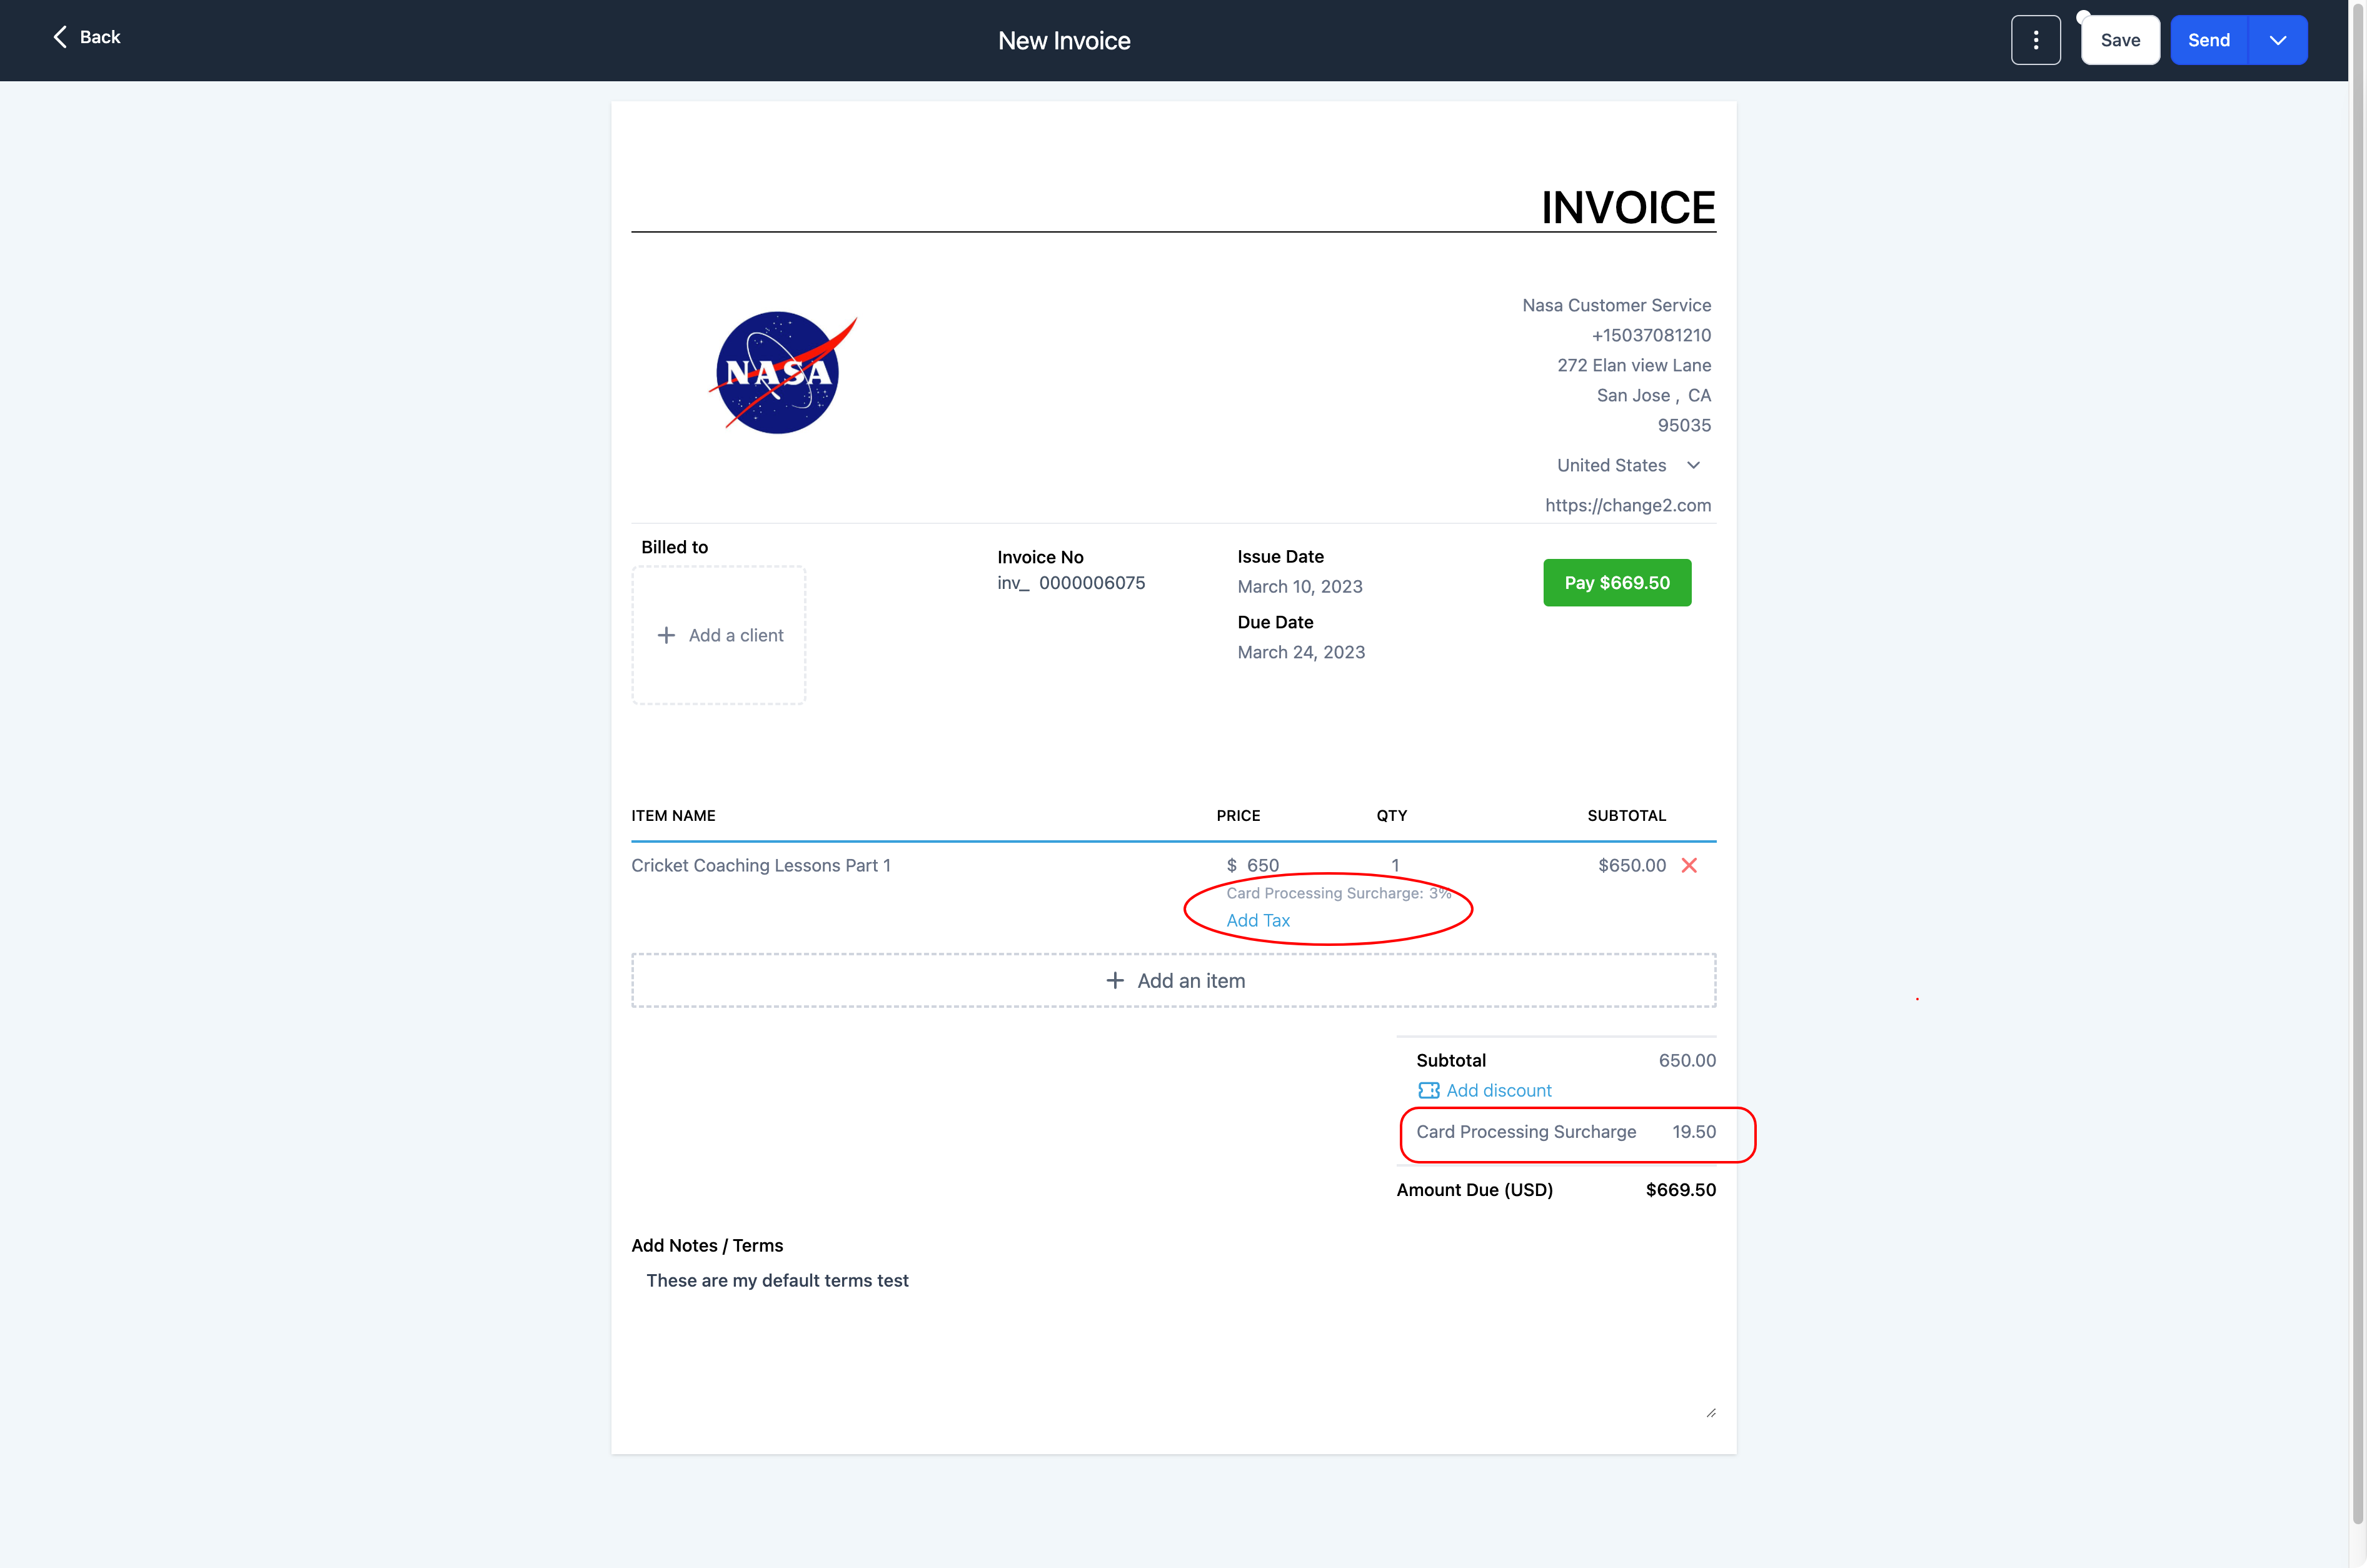Click the discount ticket icon
Image resolution: width=2367 pixels, height=1568 pixels.
pos(1428,1090)
